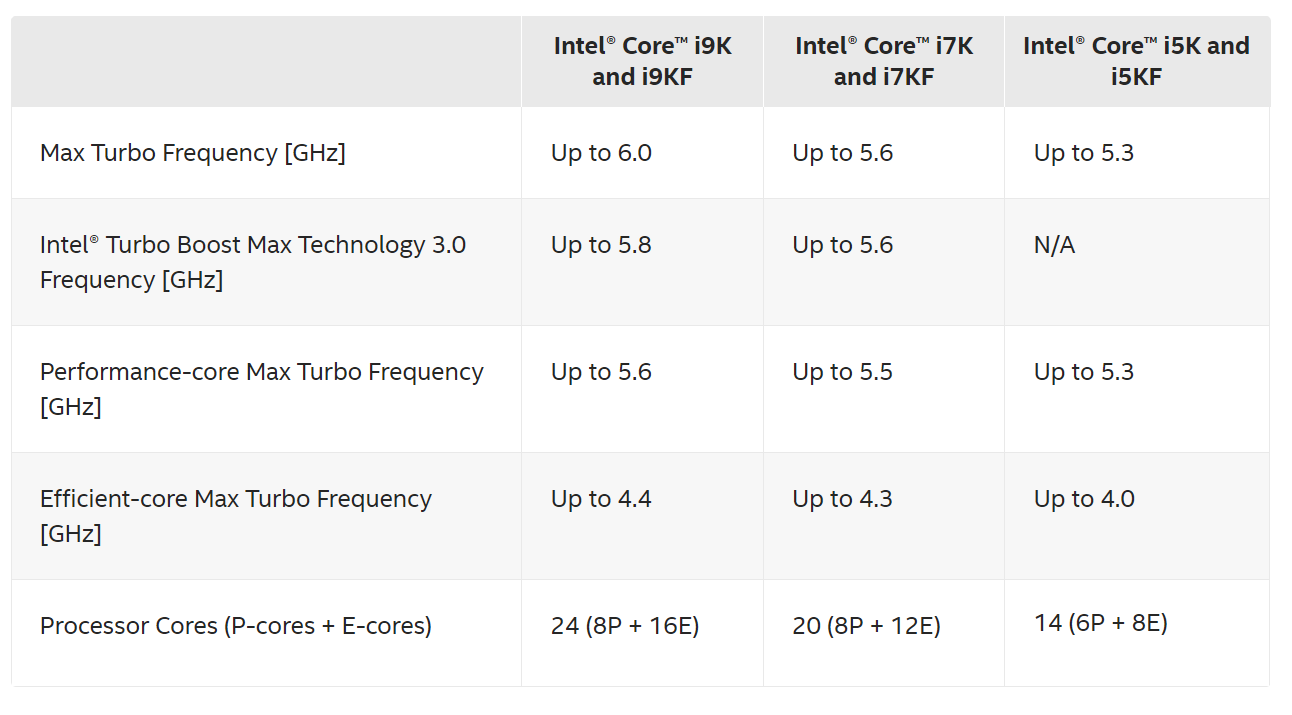The width and height of the screenshot is (1292, 715).
Task: Select the Max Turbo Frequency [GHz] row label
Action: coord(193,153)
